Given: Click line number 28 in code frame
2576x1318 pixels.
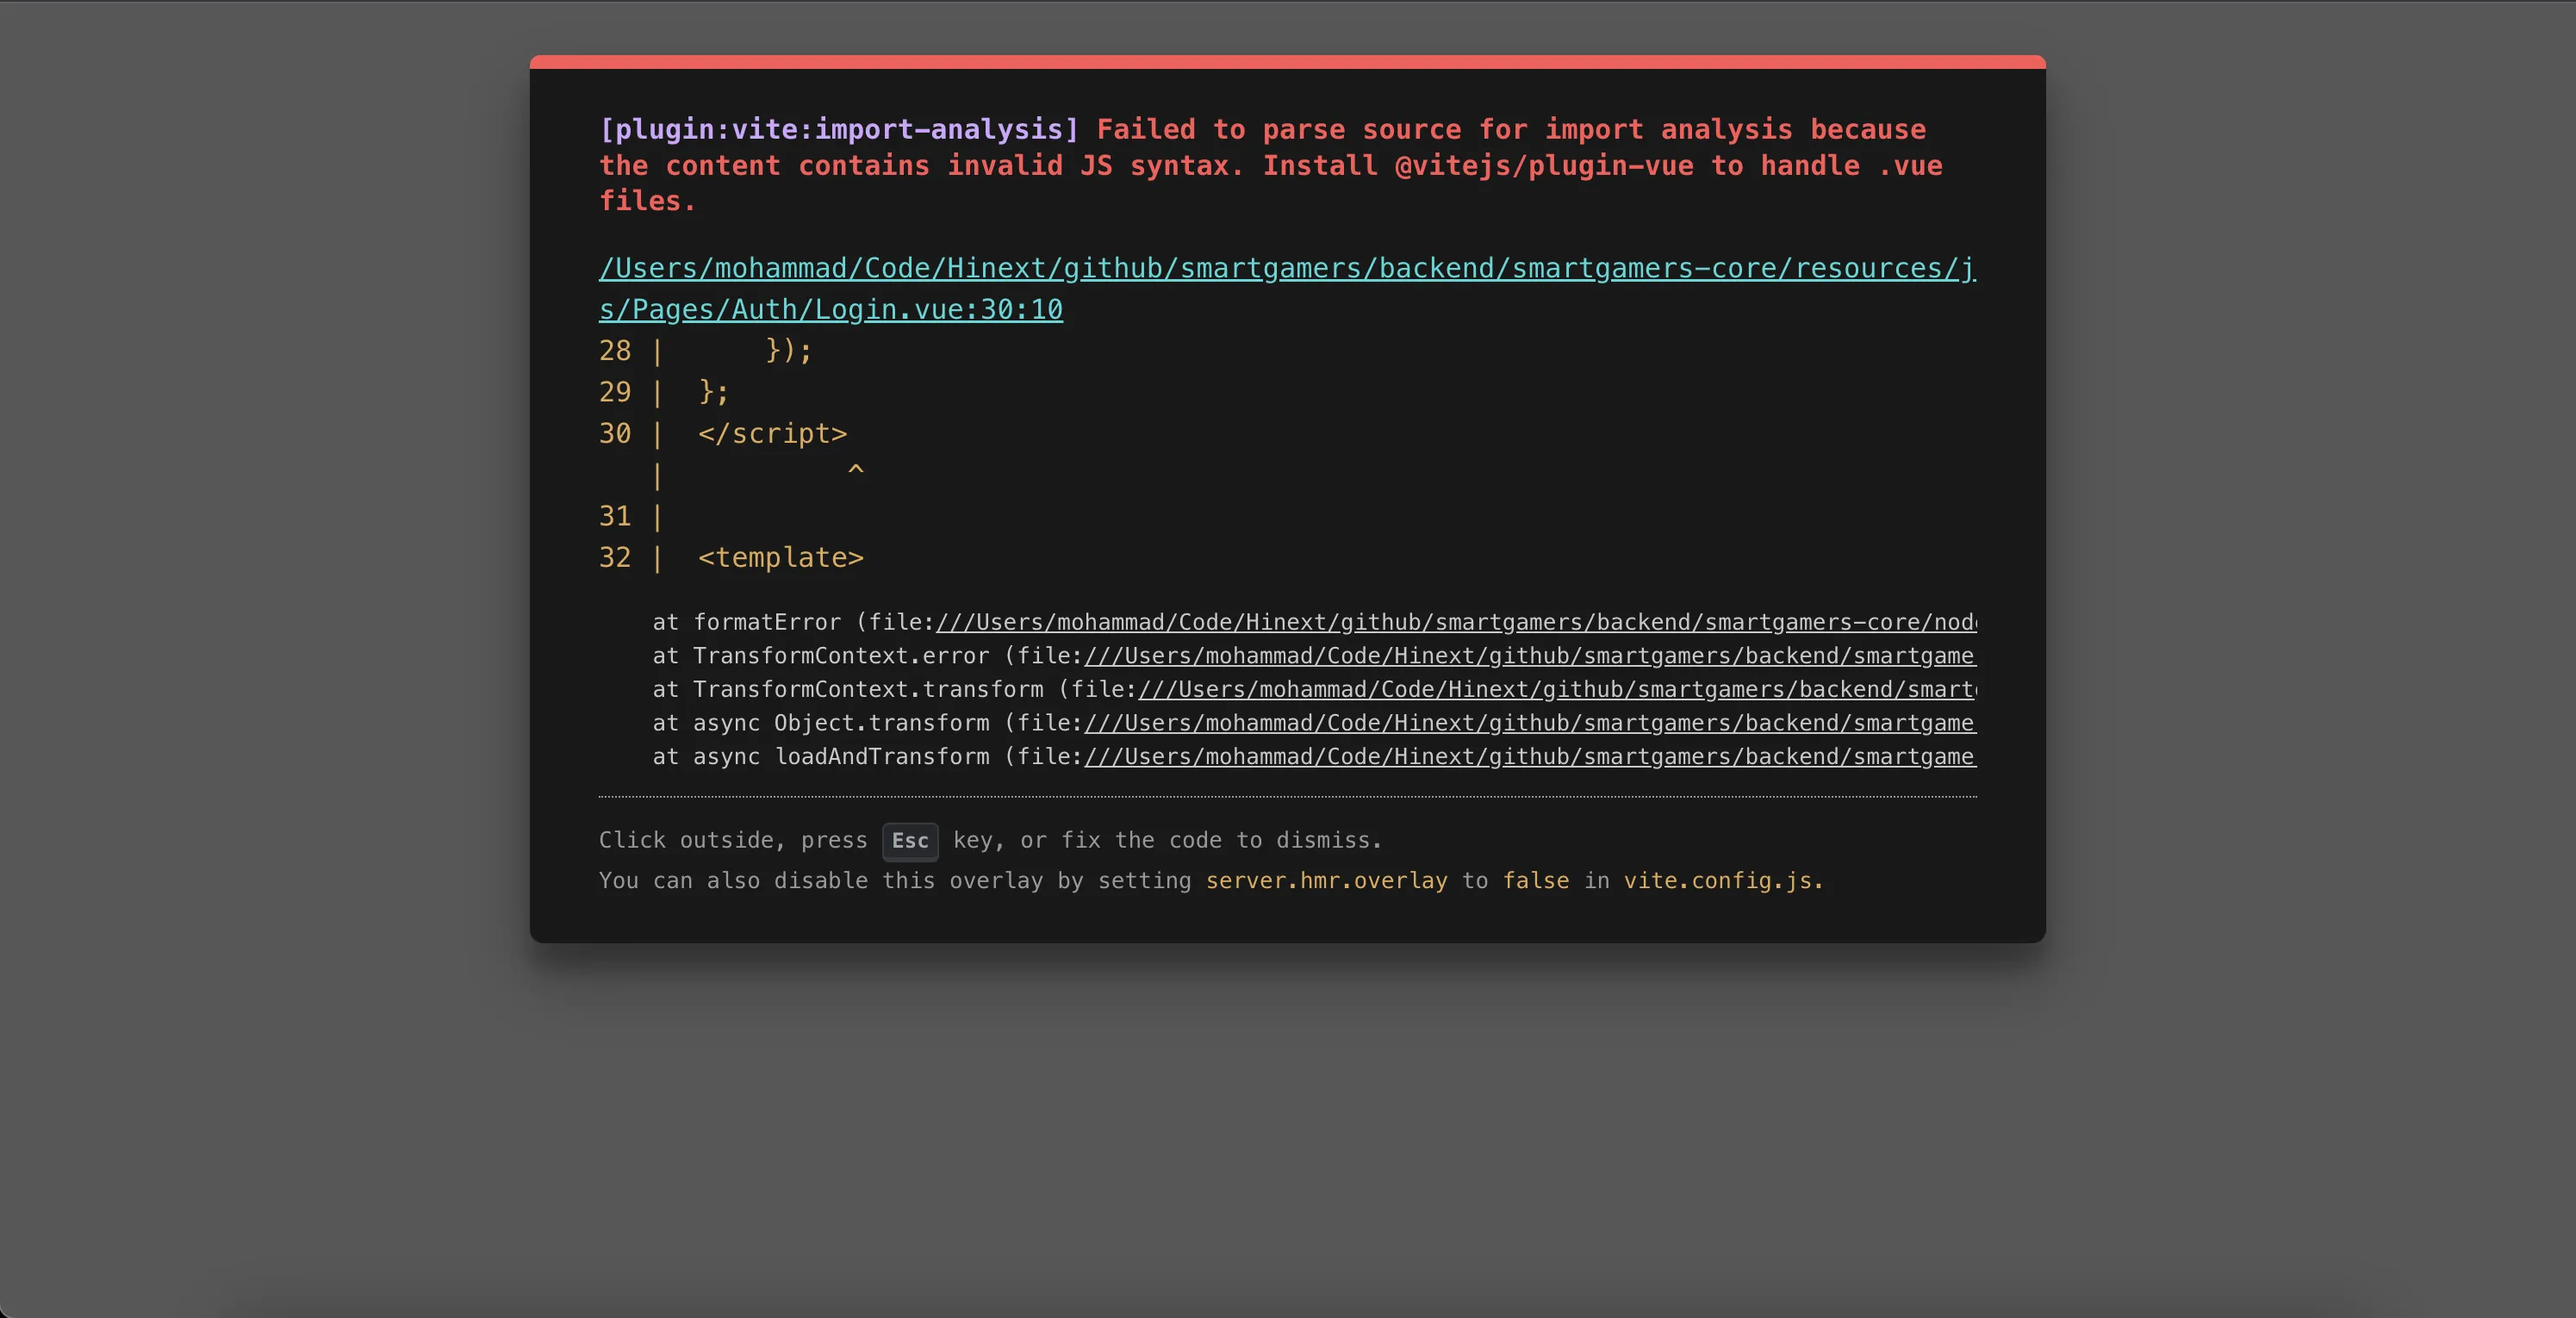Looking at the screenshot, I should coord(615,351).
